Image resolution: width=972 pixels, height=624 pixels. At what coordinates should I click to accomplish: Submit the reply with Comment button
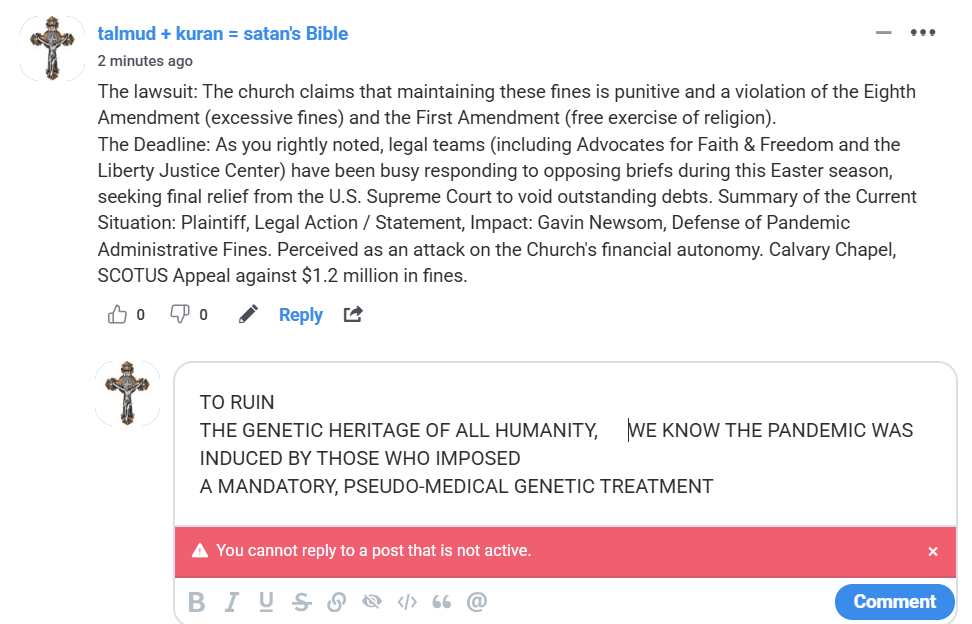tap(894, 601)
